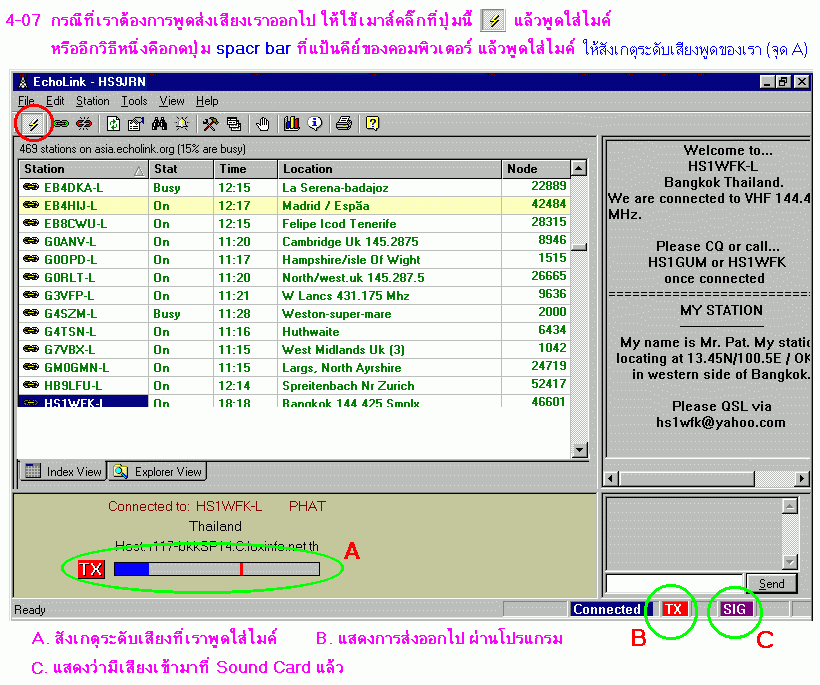Refresh the station list via toolbar
820x685 pixels.
click(113, 124)
